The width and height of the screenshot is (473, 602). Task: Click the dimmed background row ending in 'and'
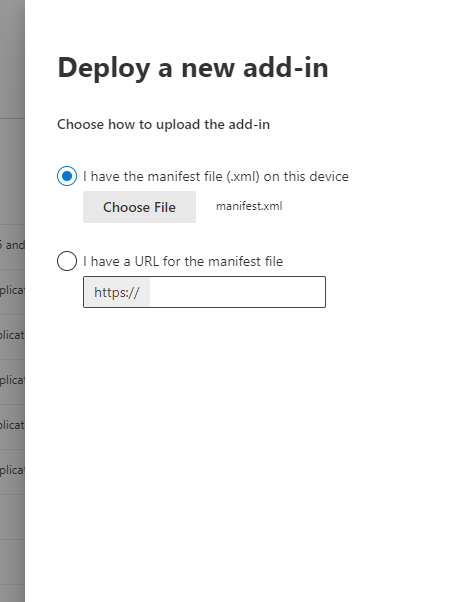click(12, 247)
